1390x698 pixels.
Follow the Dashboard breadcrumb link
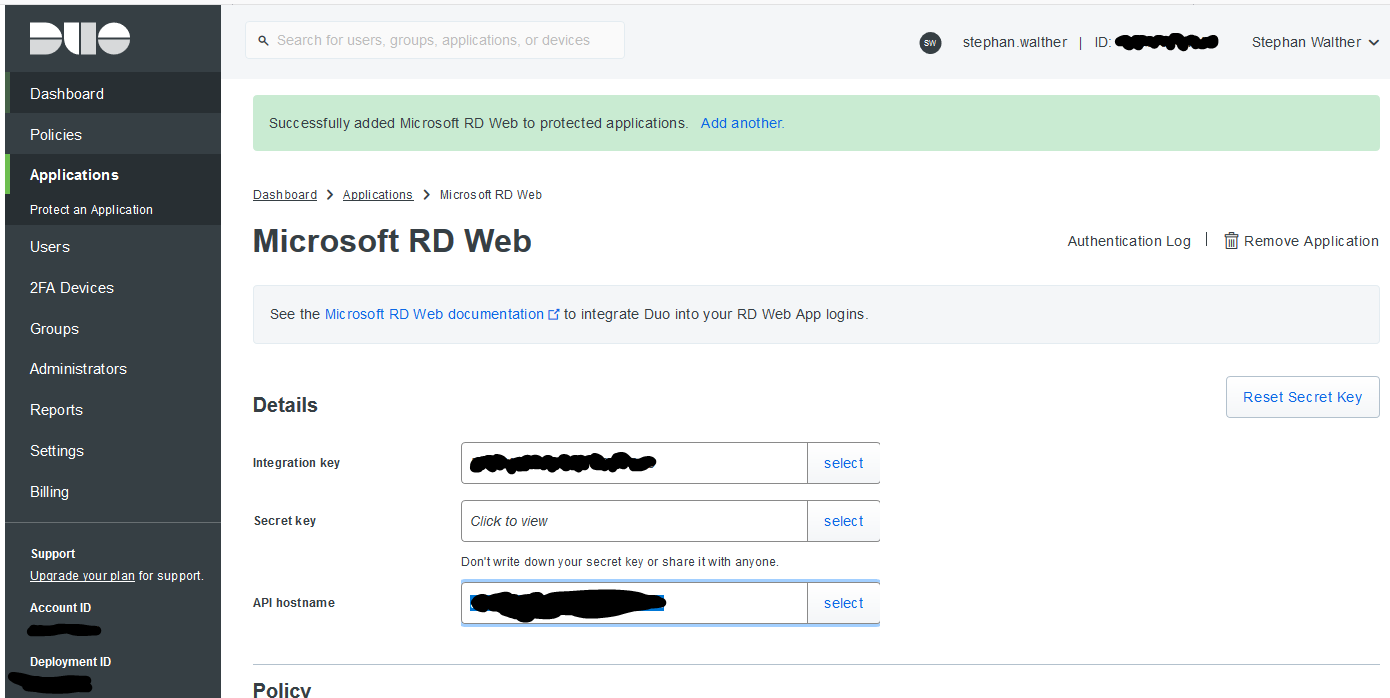pos(285,195)
